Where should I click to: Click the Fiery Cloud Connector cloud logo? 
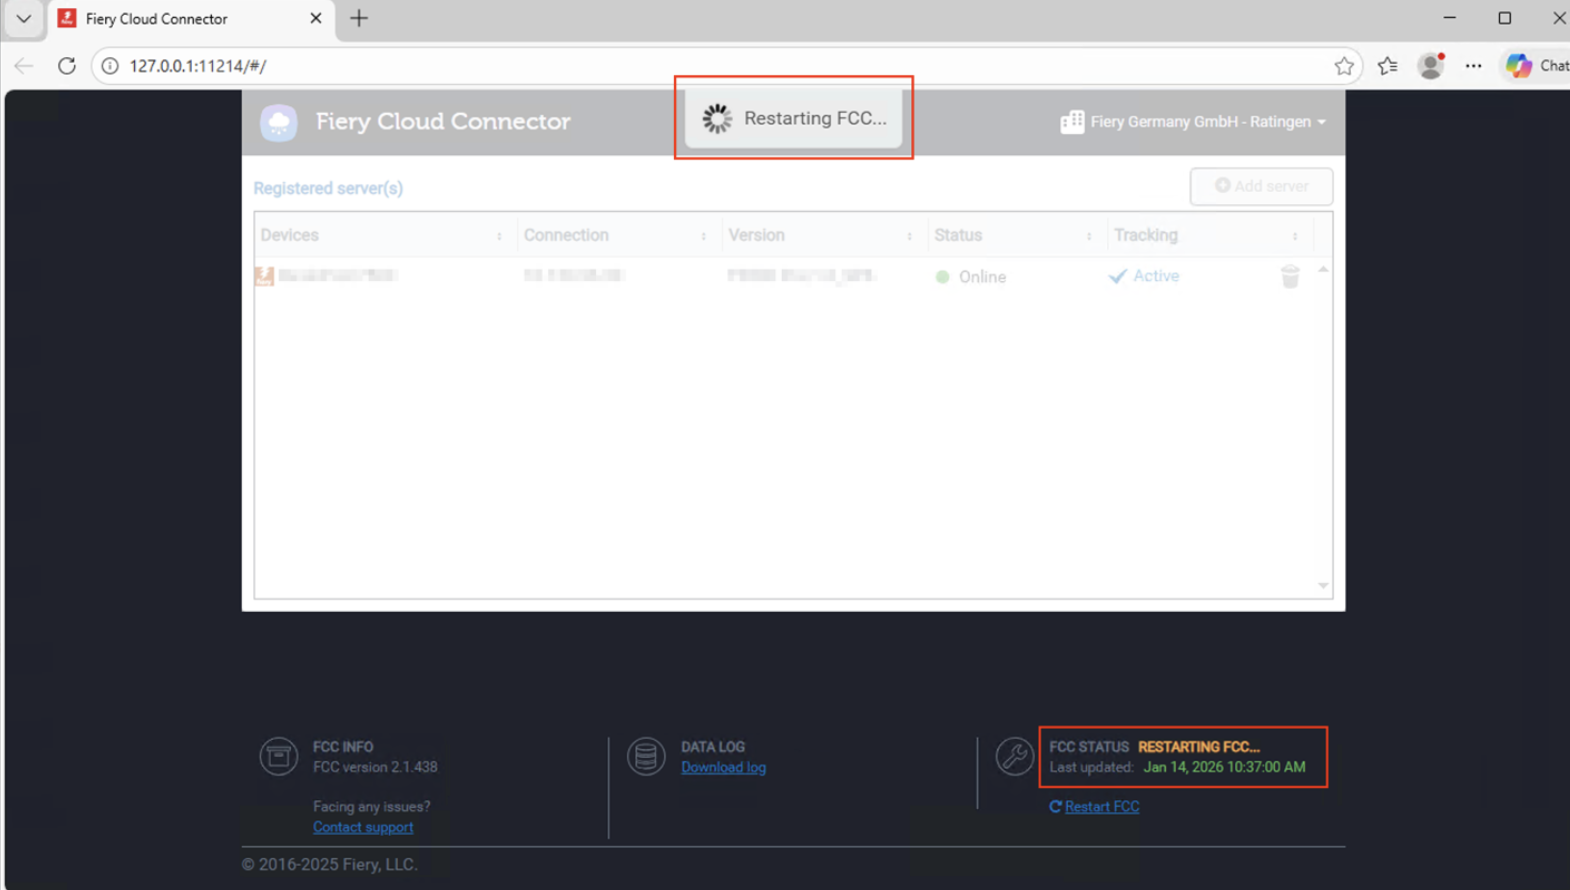pos(279,122)
